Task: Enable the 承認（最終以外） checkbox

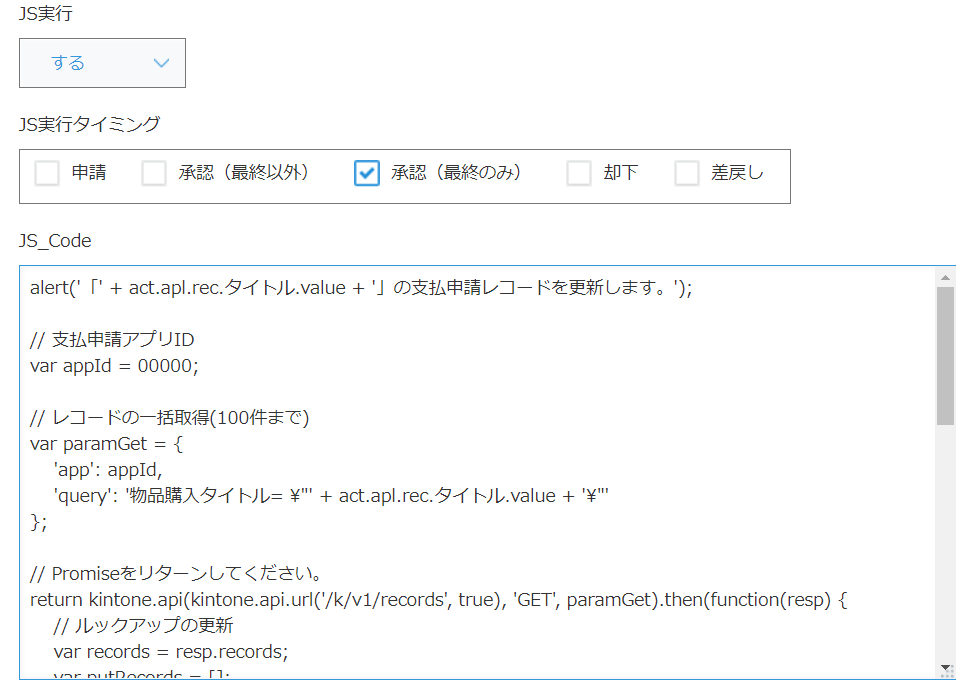Action: 154,174
